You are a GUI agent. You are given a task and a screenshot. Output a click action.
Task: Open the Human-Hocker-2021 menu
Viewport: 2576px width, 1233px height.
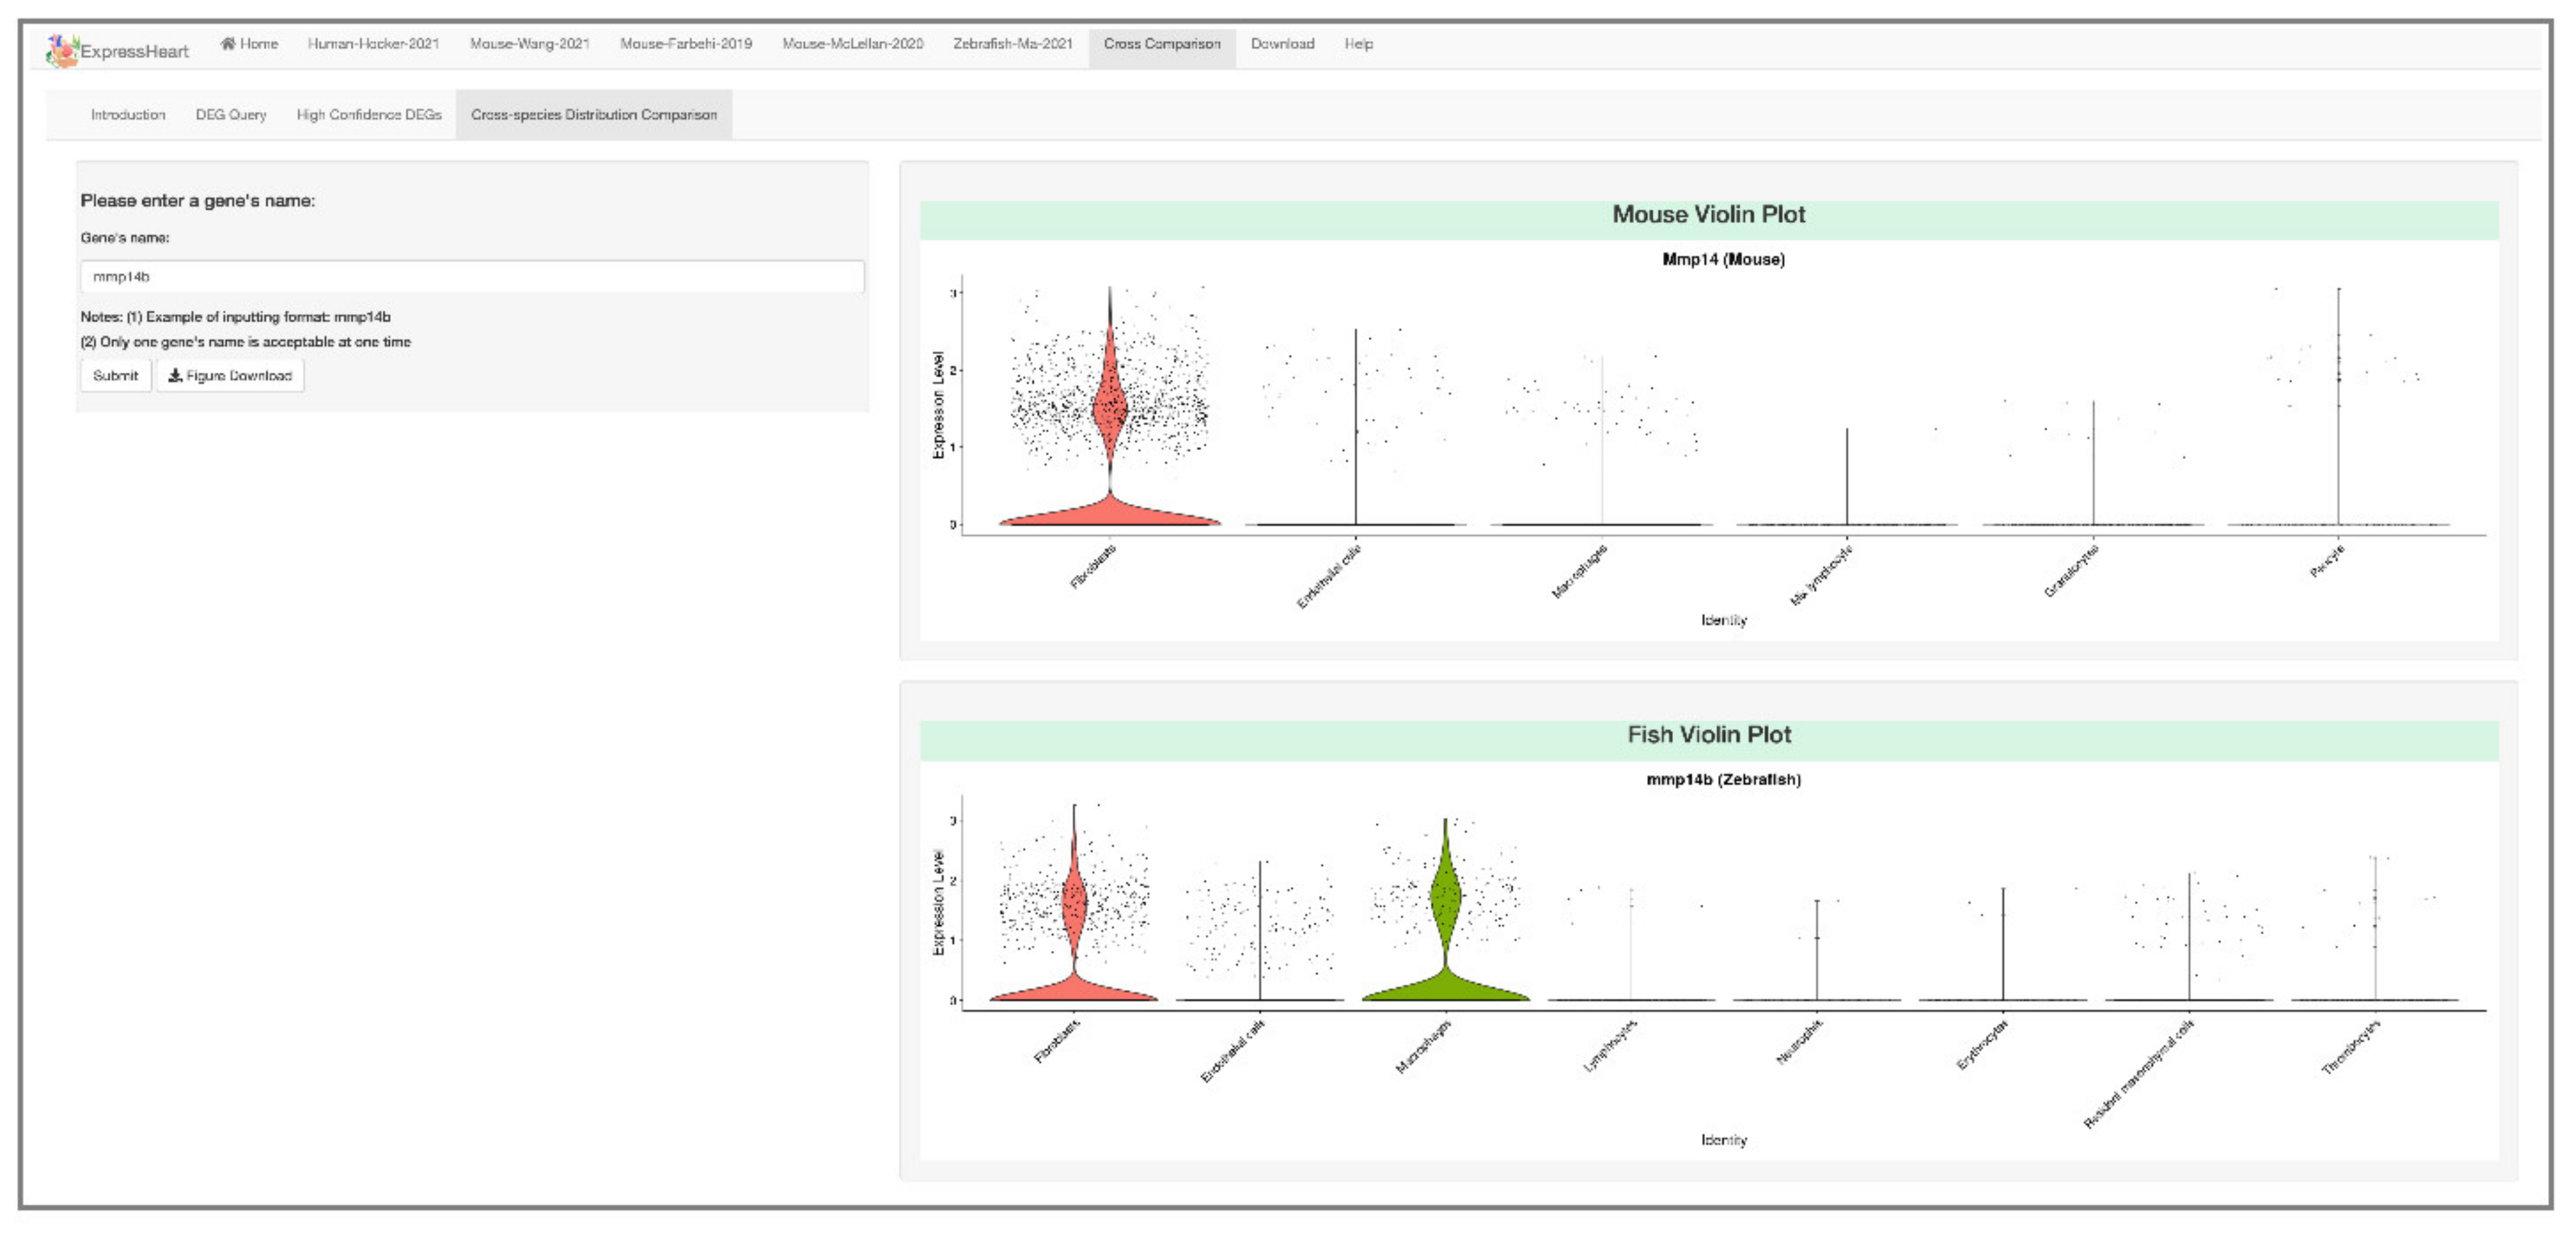tap(373, 44)
